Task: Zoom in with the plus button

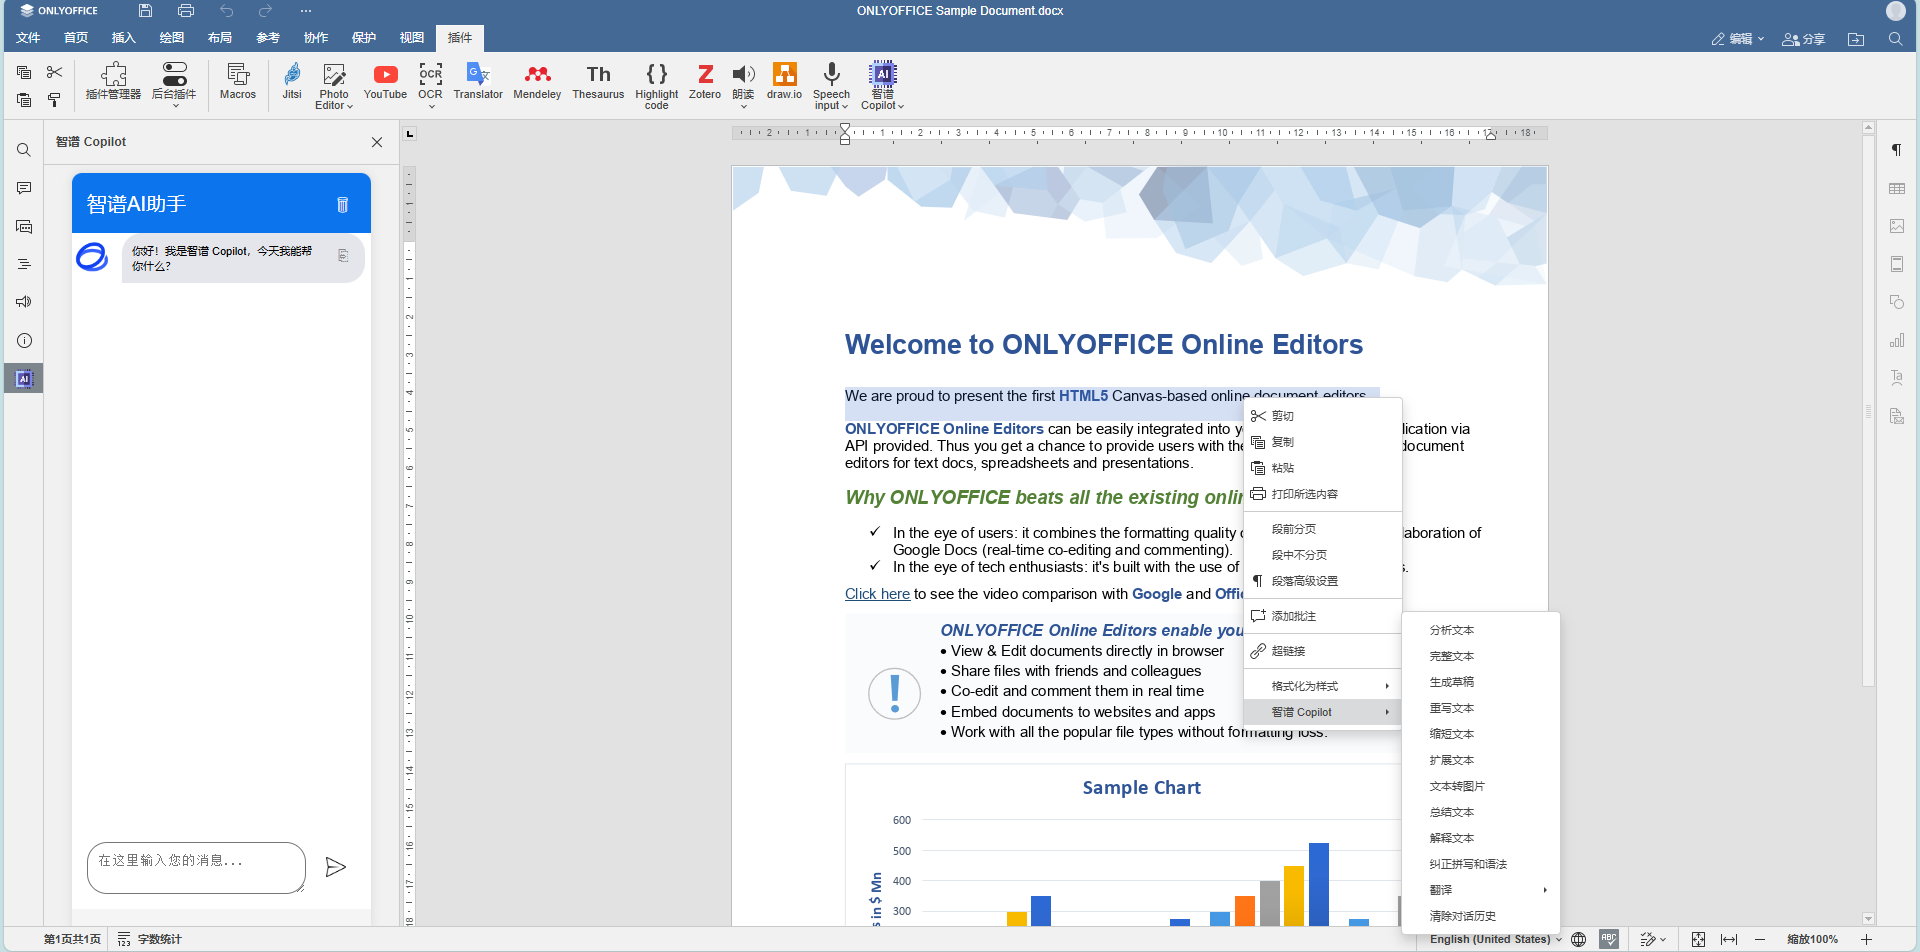Action: click(x=1866, y=939)
